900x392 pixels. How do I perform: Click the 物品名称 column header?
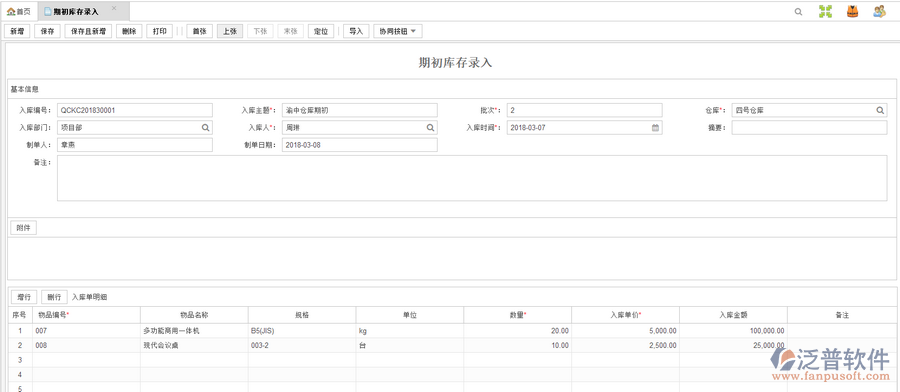pos(194,315)
